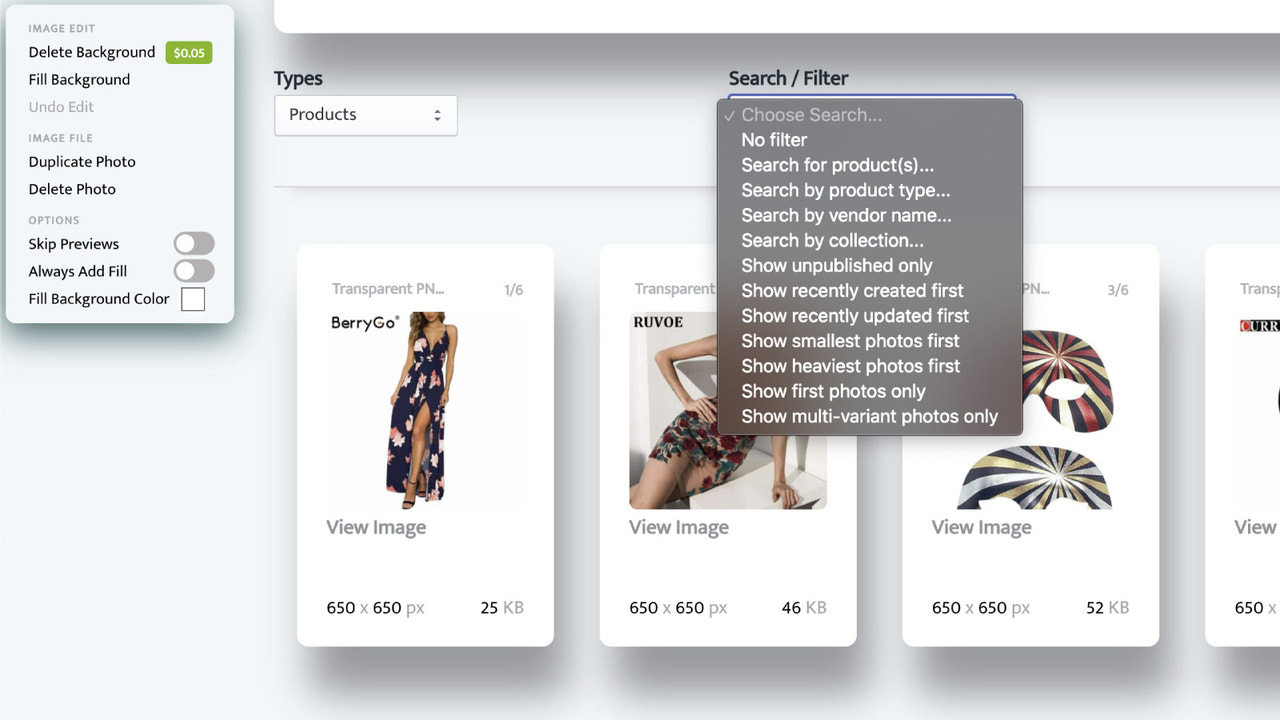The image size is (1280, 720).
Task: Choose "Search by vendor name..." option
Action: [x=847, y=215]
